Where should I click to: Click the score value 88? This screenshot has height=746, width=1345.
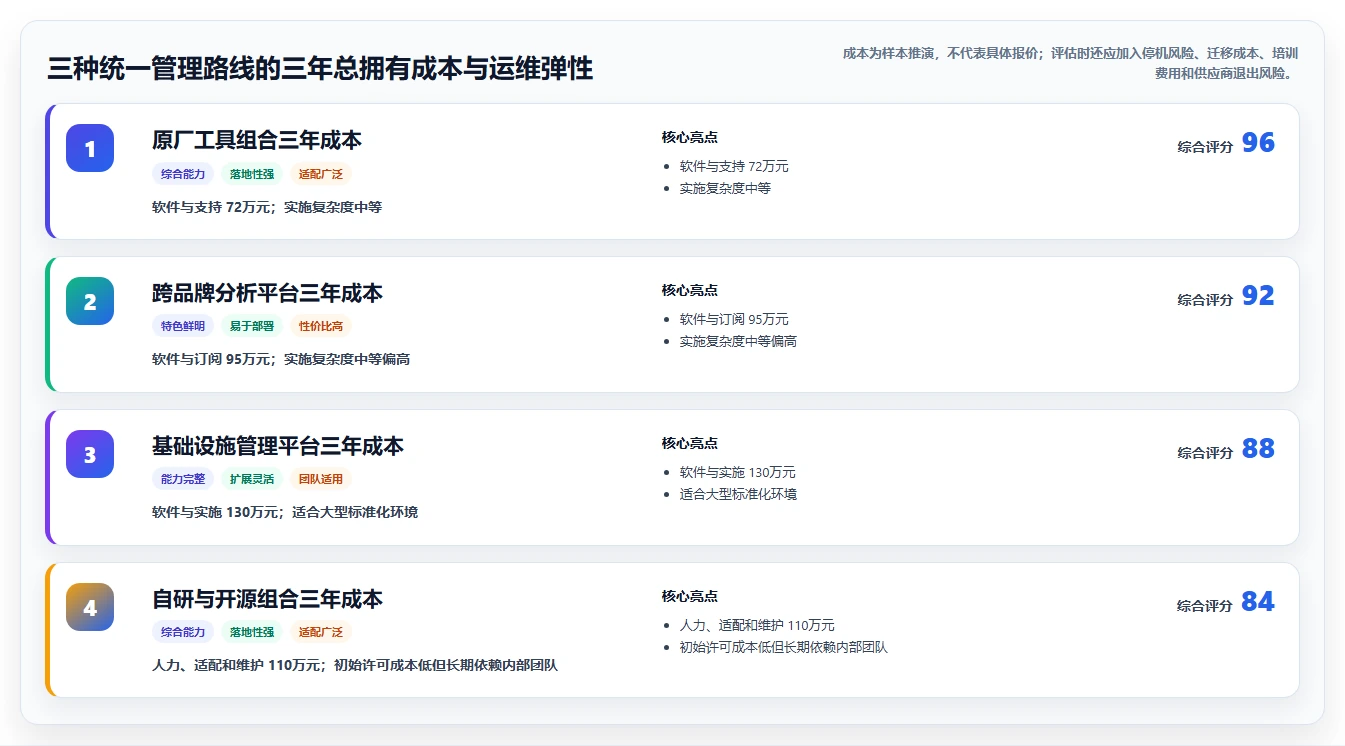(1258, 449)
